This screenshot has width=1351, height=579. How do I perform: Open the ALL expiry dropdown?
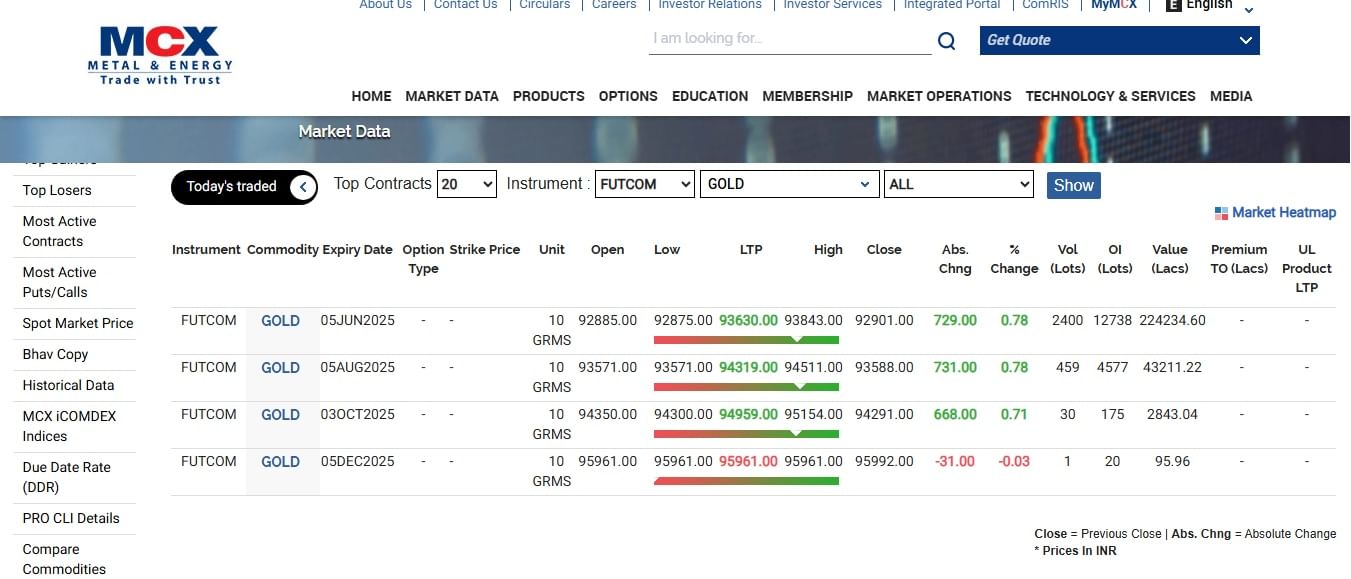click(x=959, y=184)
